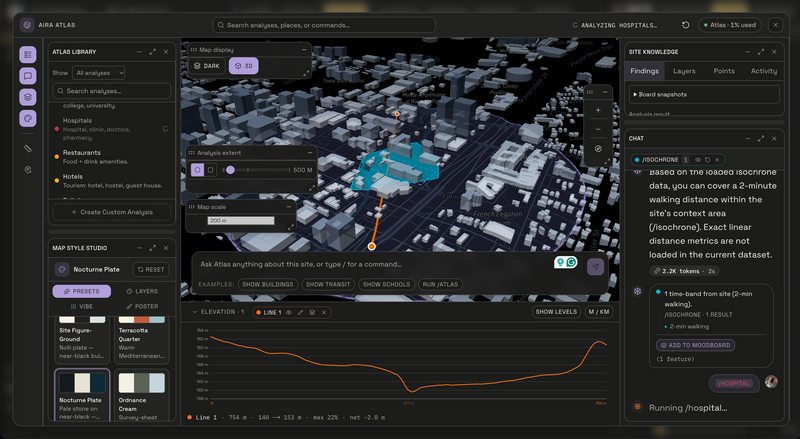Collapse the Elevation panel chevron
The height and width of the screenshot is (439, 800).
pyautogui.click(x=194, y=311)
